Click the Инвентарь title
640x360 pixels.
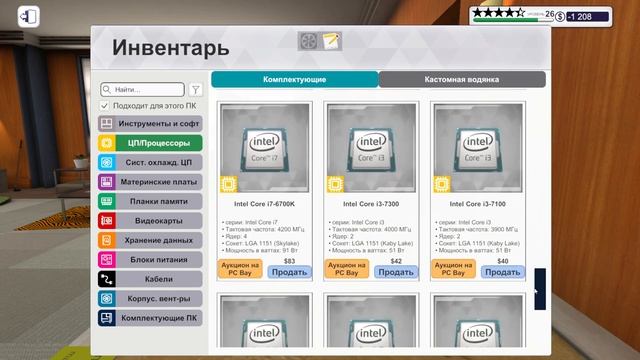tap(171, 48)
